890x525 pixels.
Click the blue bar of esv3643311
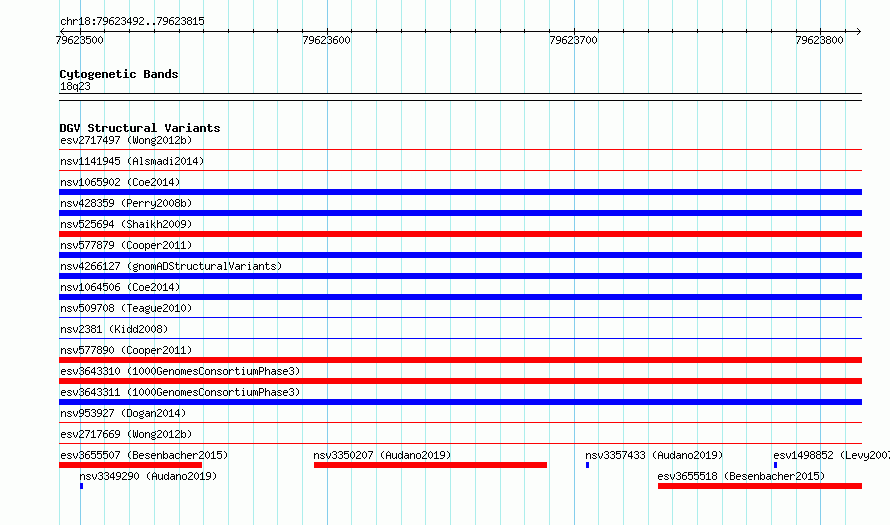[460, 402]
